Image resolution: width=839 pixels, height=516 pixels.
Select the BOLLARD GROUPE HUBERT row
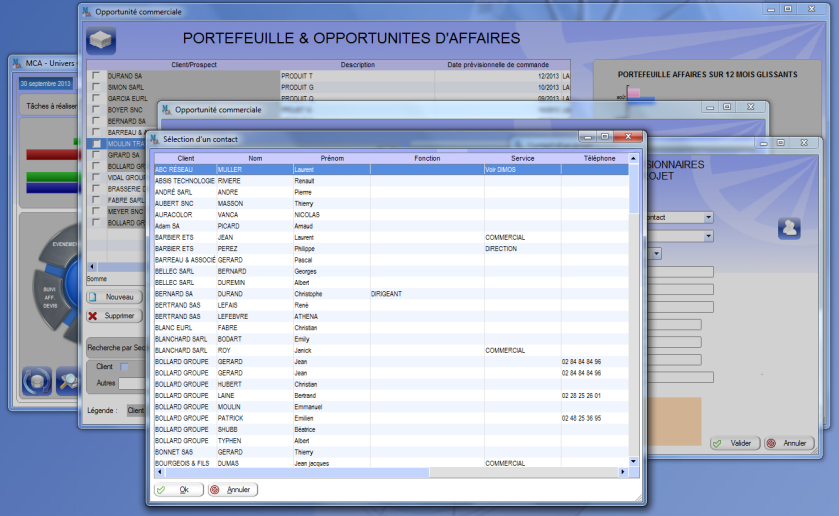pyautogui.click(x=391, y=384)
